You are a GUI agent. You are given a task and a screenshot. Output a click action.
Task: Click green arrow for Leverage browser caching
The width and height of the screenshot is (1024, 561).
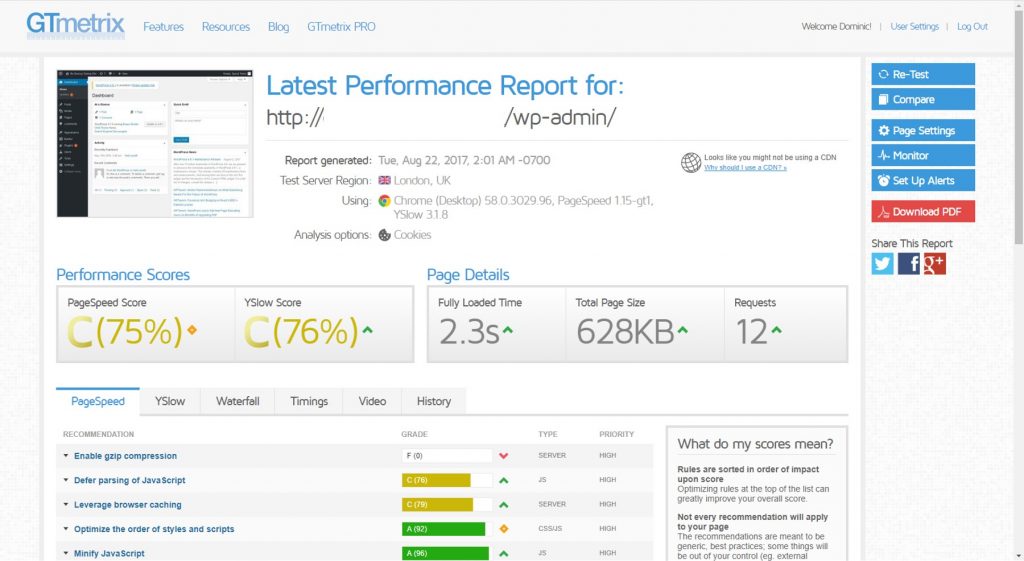[x=504, y=505]
